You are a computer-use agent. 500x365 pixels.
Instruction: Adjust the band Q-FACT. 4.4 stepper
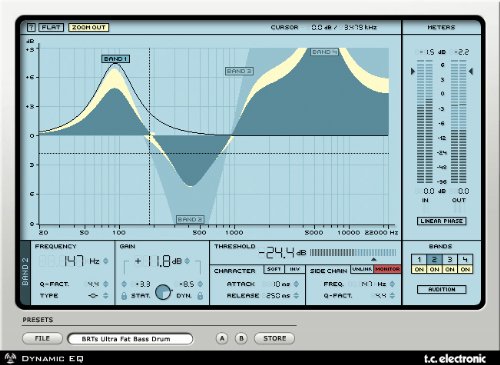[106, 284]
